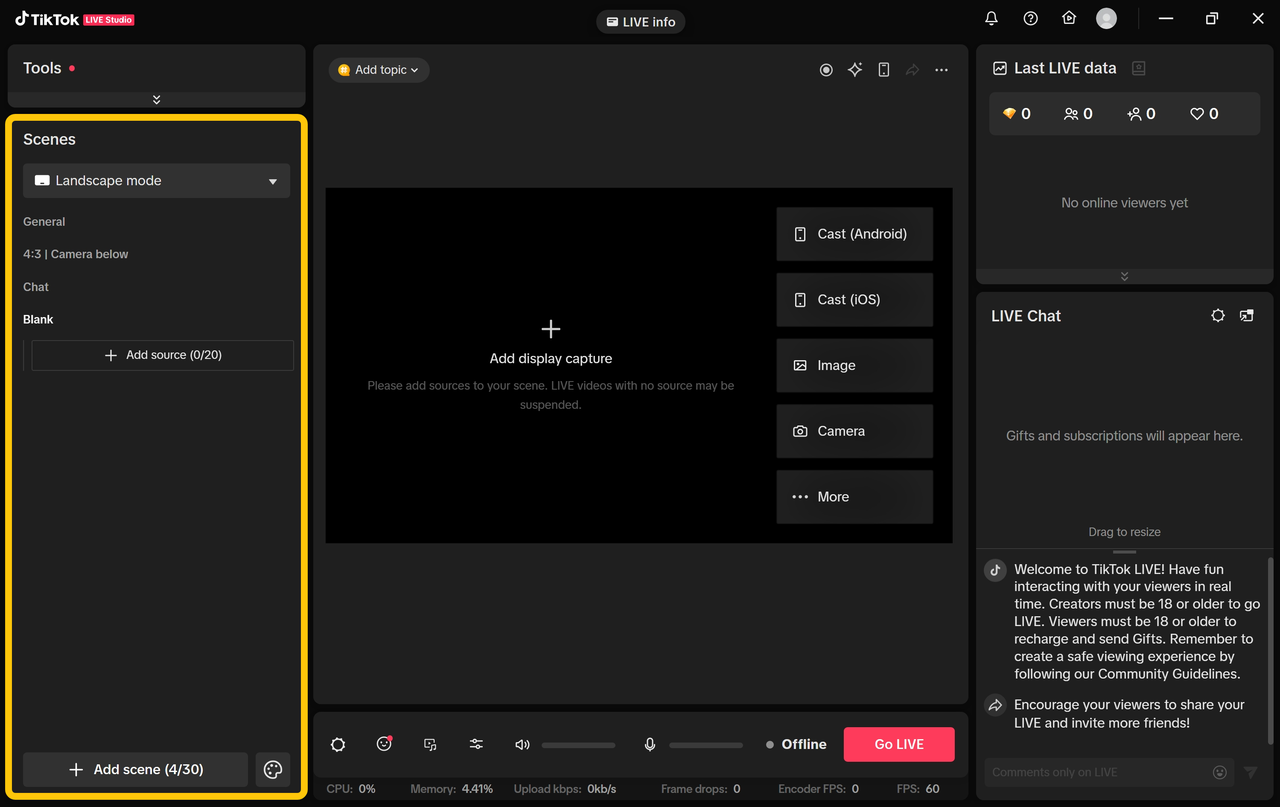Click the record icon above the preview
The image size is (1280, 807).
(826, 70)
